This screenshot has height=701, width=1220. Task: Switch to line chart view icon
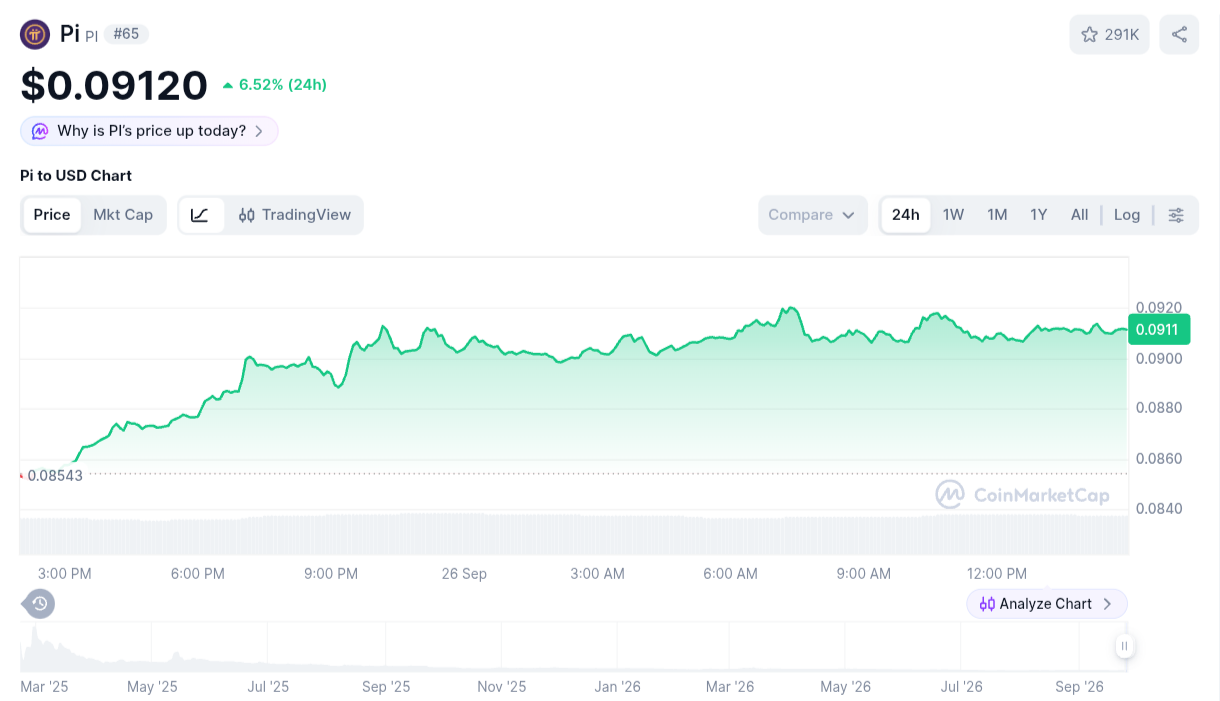[201, 215]
